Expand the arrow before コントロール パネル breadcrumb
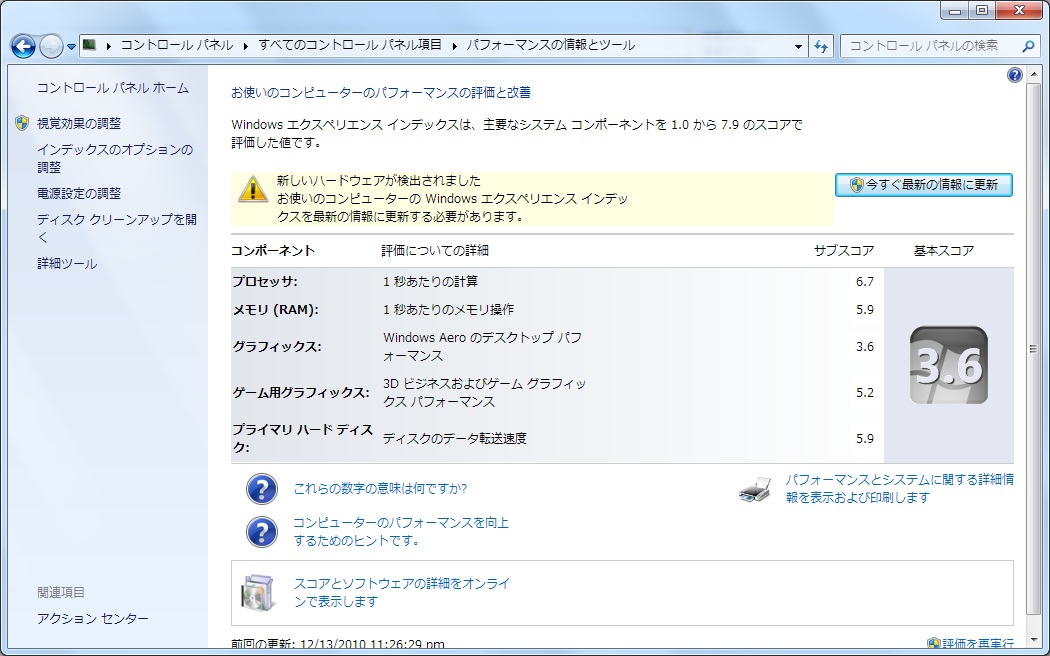The image size is (1050, 656). pyautogui.click(x=108, y=46)
